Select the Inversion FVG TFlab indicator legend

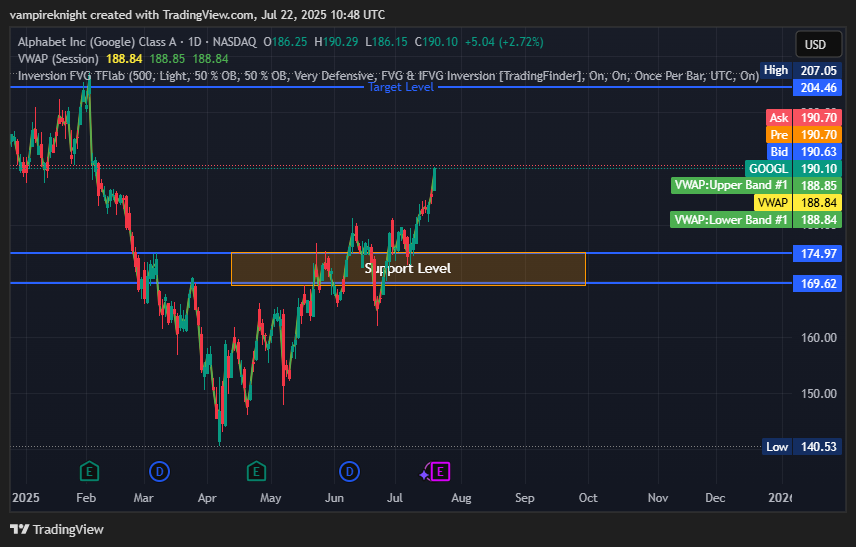point(388,76)
